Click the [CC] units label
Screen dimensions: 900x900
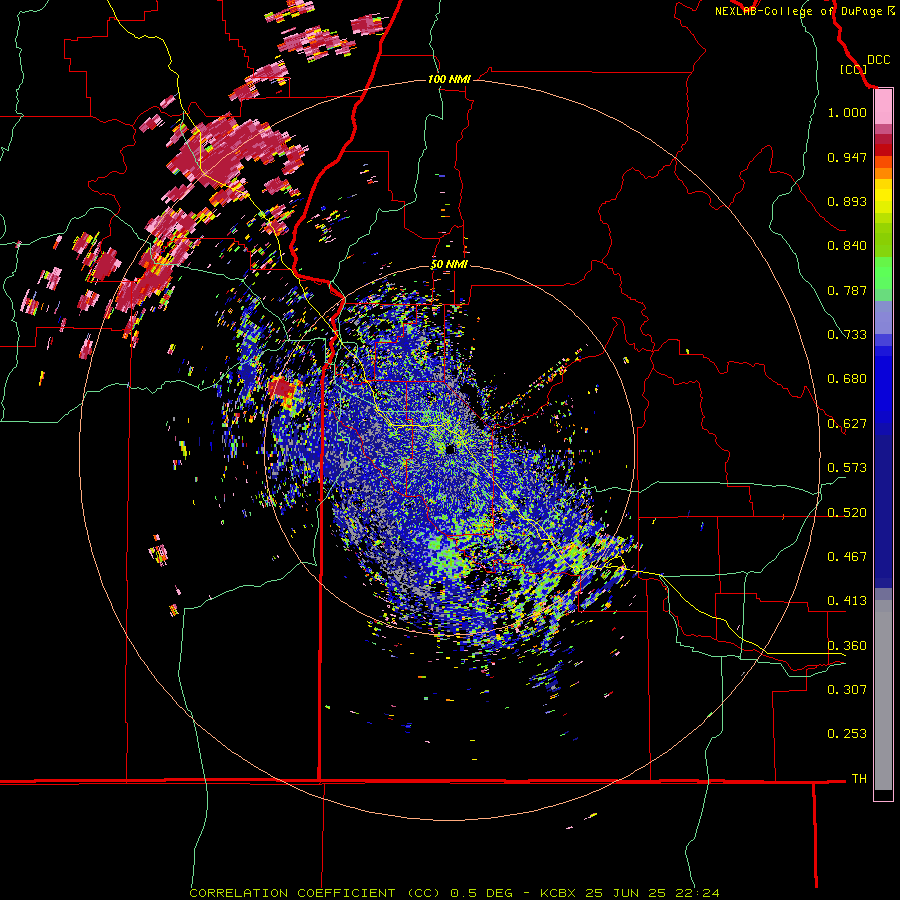[x=853, y=69]
